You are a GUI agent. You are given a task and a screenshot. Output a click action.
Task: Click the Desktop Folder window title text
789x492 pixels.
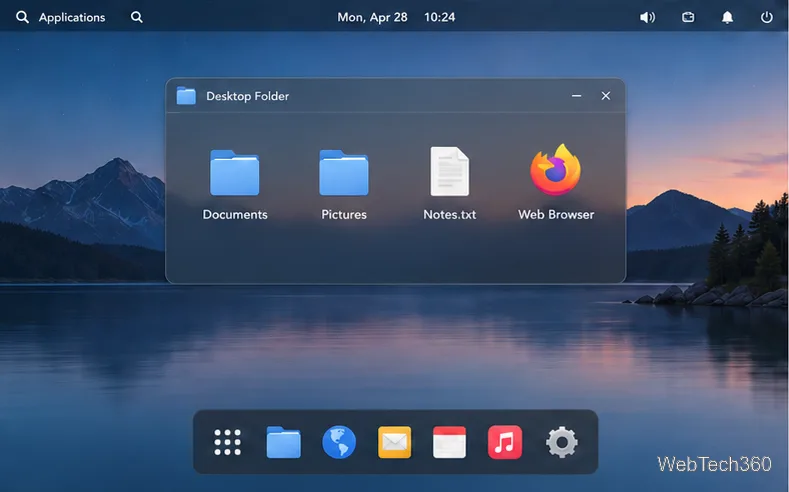pos(248,96)
